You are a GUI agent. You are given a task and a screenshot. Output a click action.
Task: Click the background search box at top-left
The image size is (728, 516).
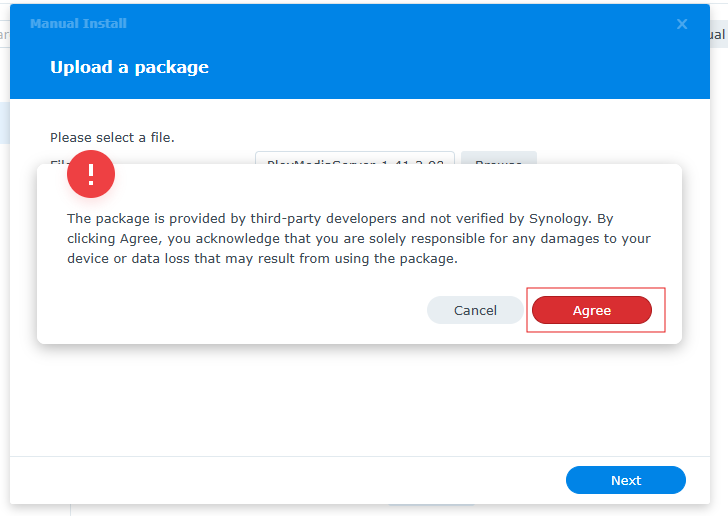click(x=4, y=34)
